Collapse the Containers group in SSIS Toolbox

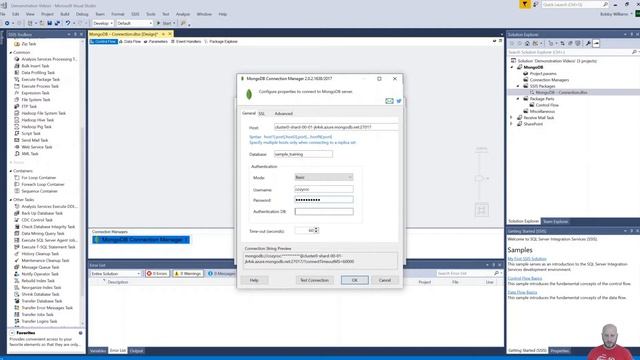11,171
